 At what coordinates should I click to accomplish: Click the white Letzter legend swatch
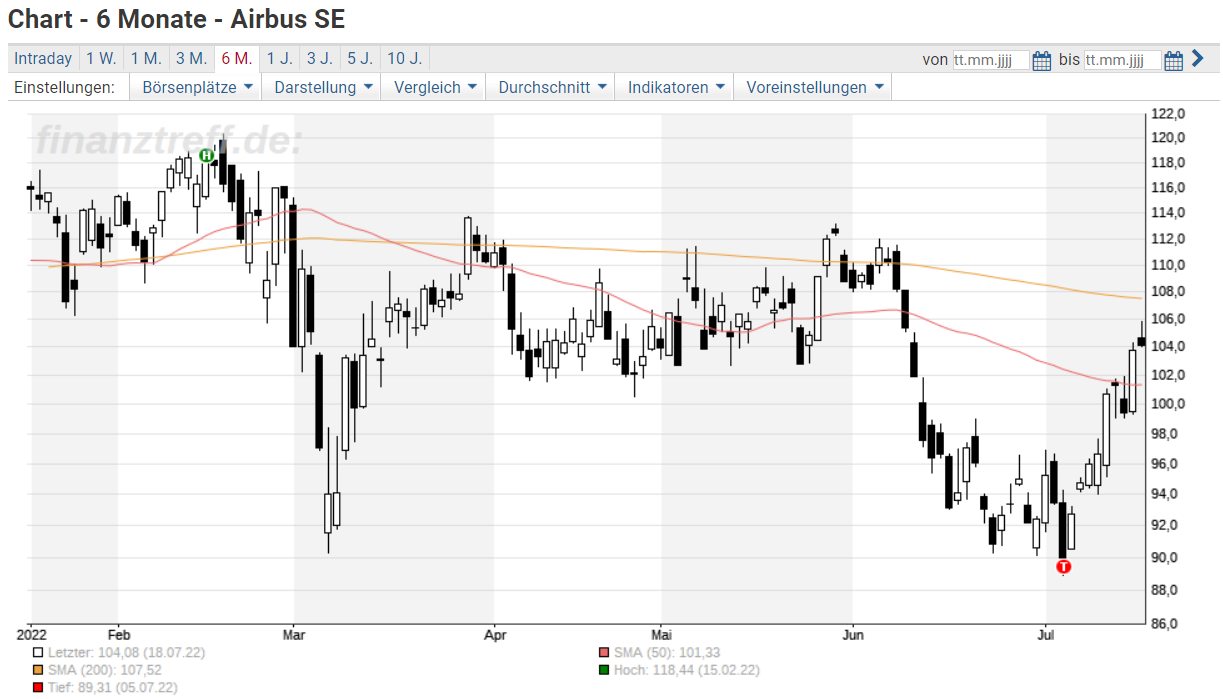point(38,652)
